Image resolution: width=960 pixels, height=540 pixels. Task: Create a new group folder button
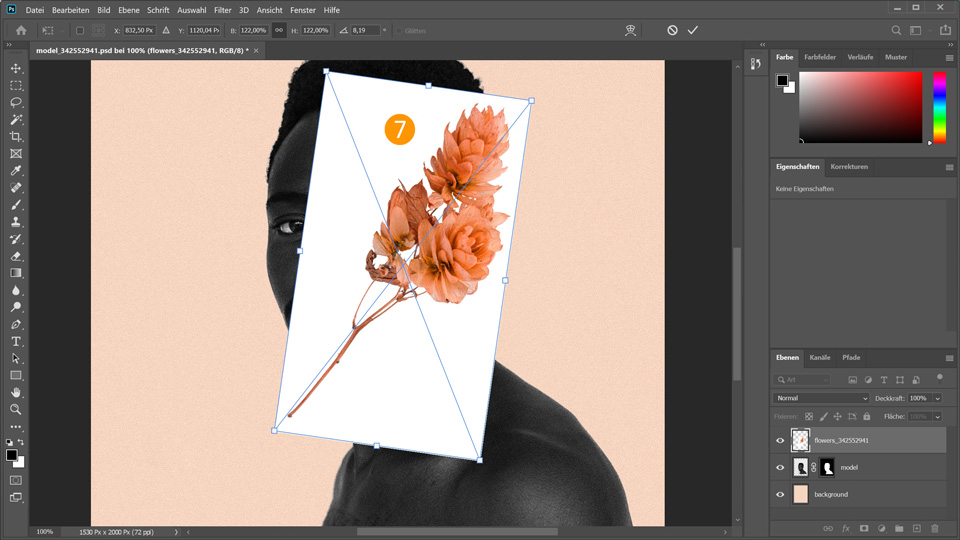point(899,528)
